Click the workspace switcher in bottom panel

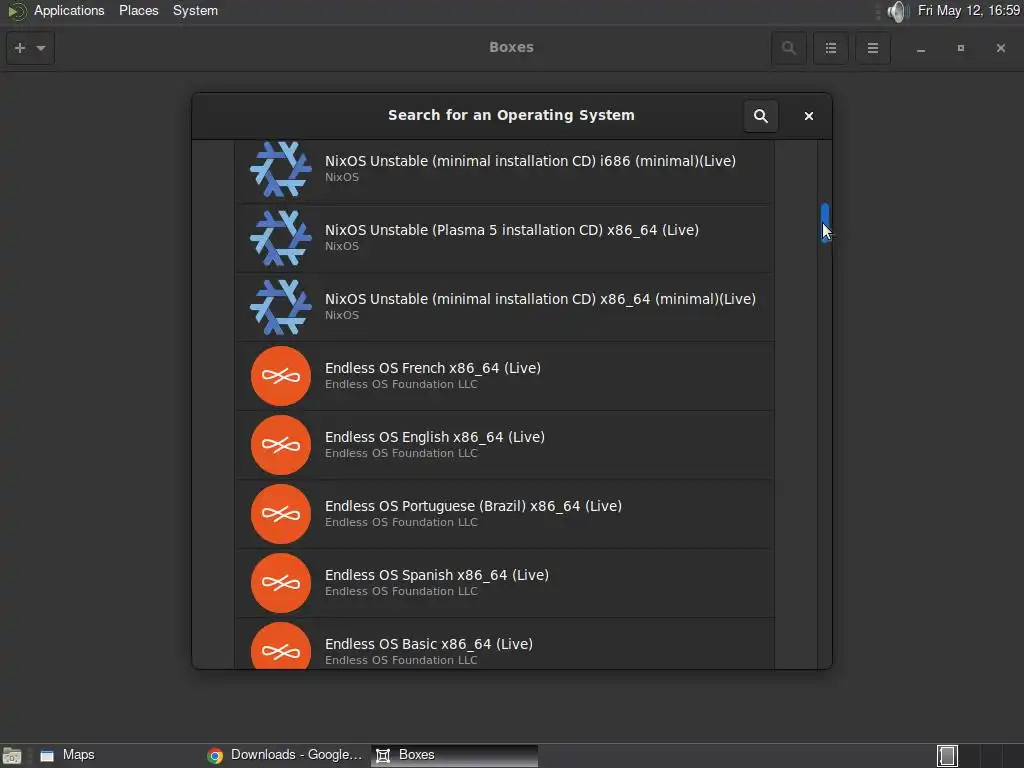tap(948, 756)
